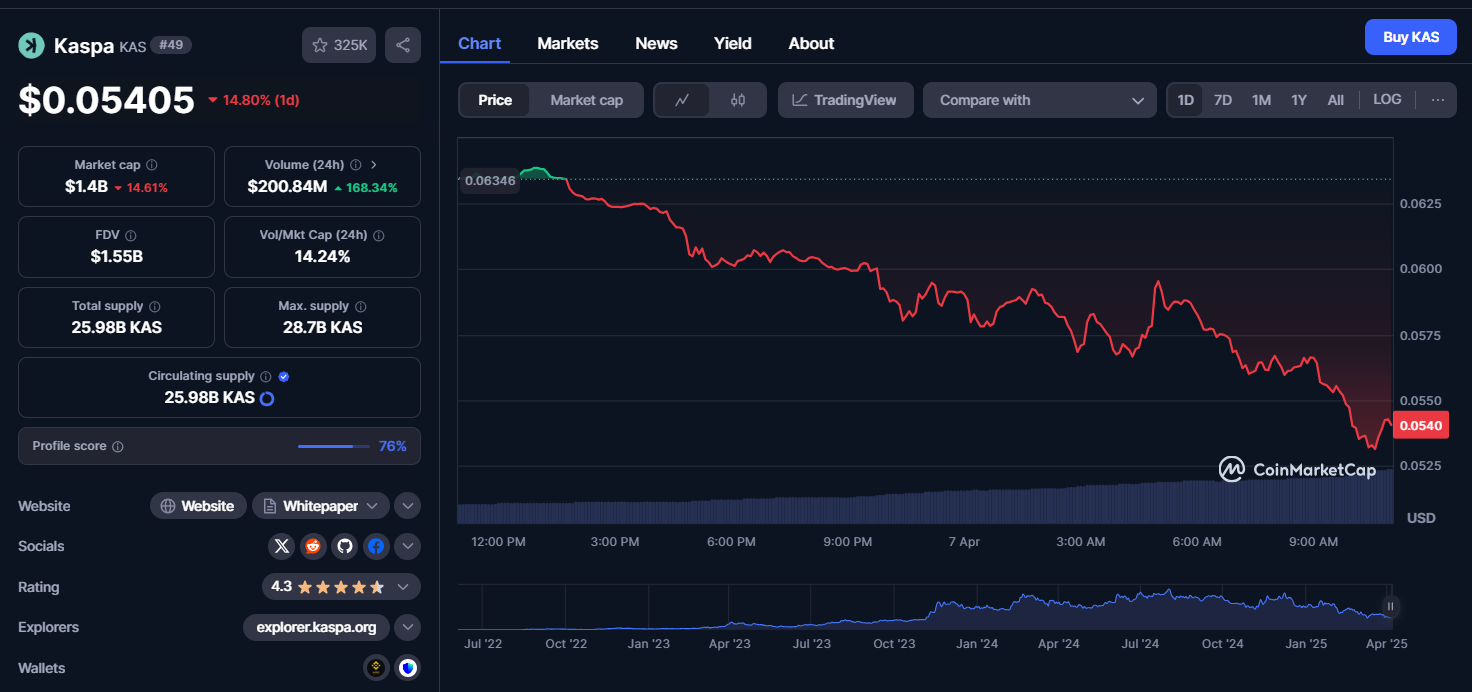The image size is (1472, 692).
Task: Toggle LOG scale on chart
Action: point(1387,99)
